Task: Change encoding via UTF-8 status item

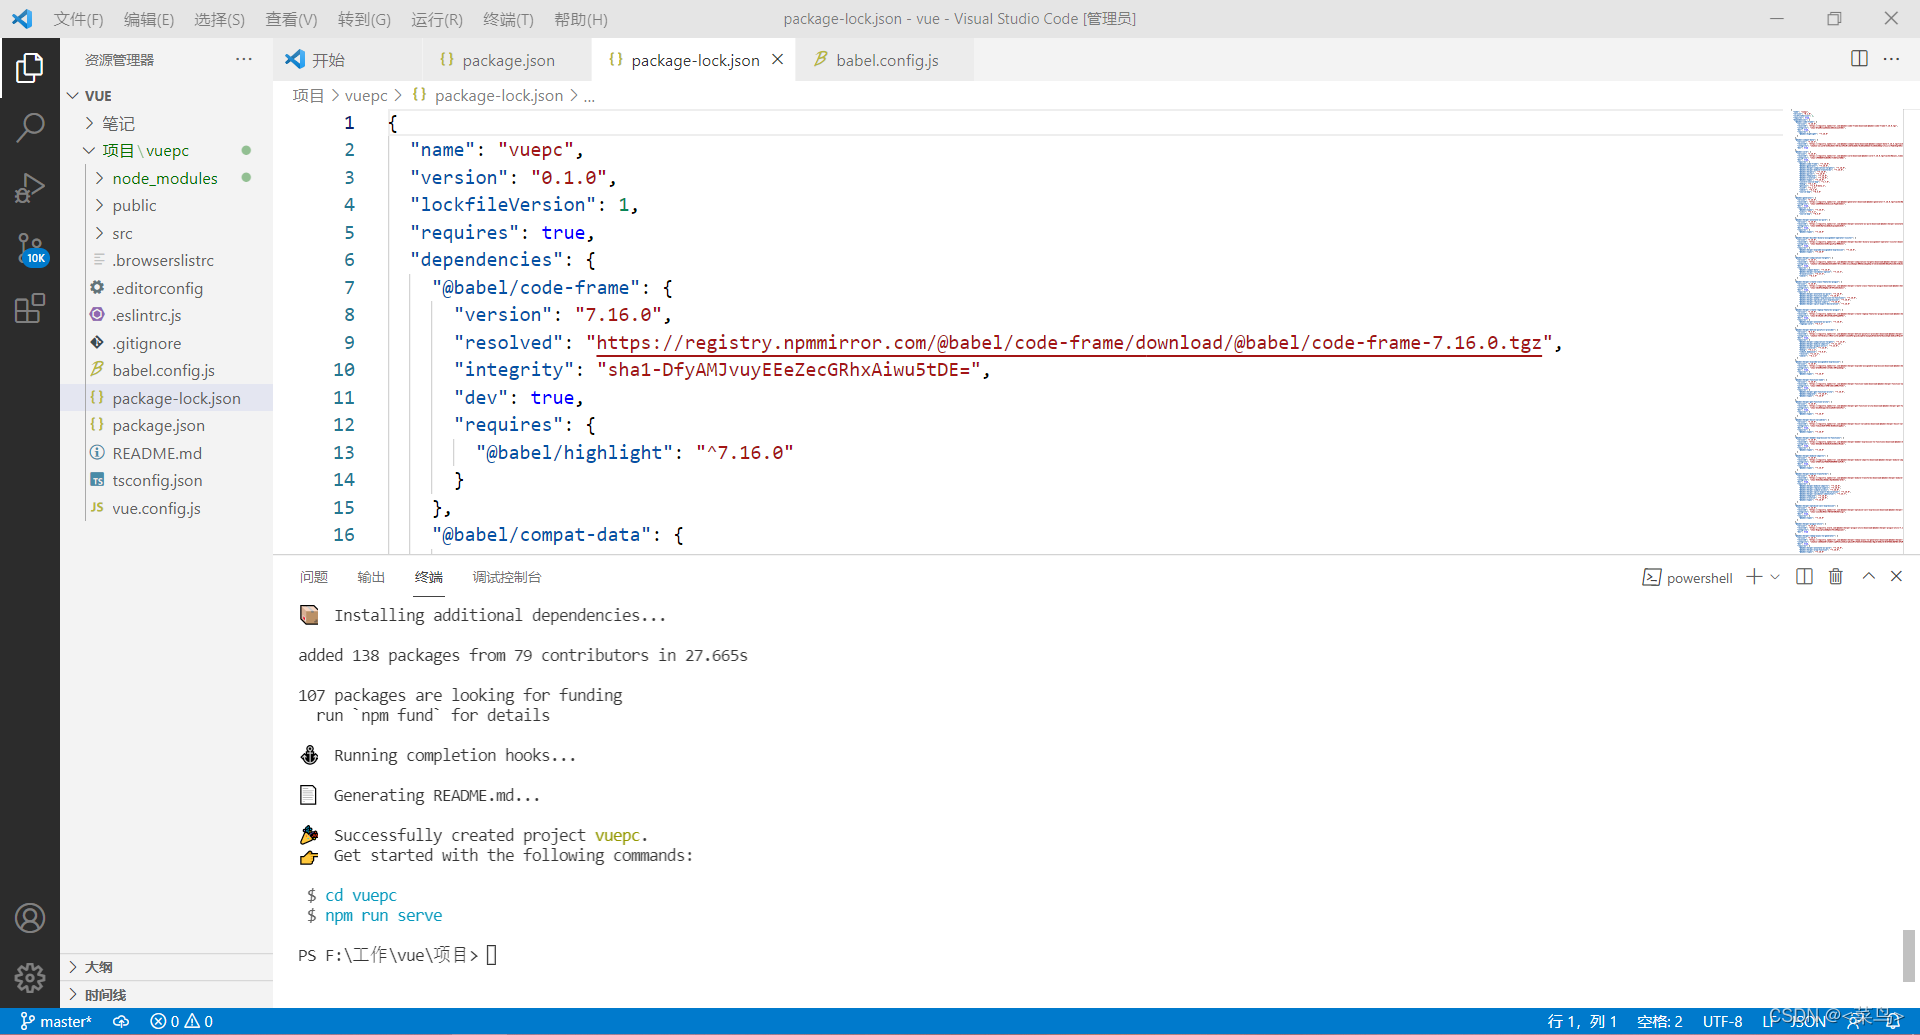Action: click(x=1722, y=1021)
